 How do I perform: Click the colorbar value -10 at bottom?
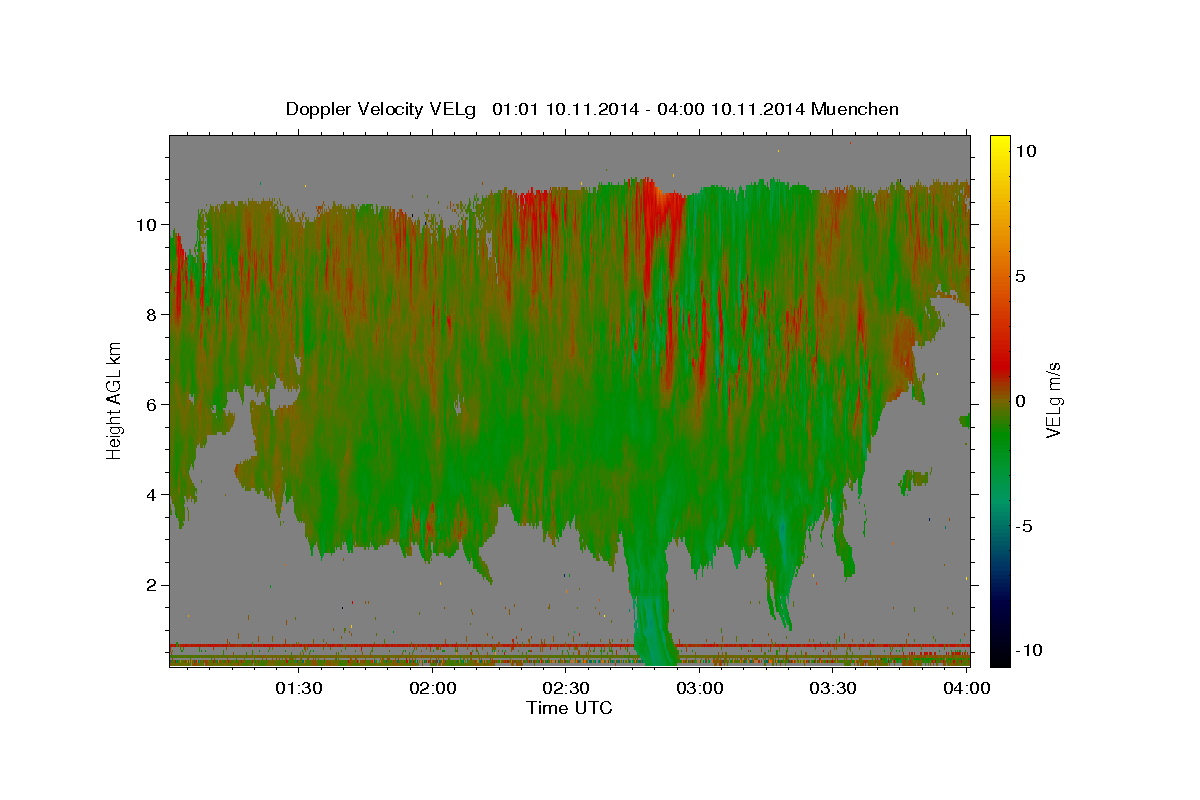[1031, 650]
